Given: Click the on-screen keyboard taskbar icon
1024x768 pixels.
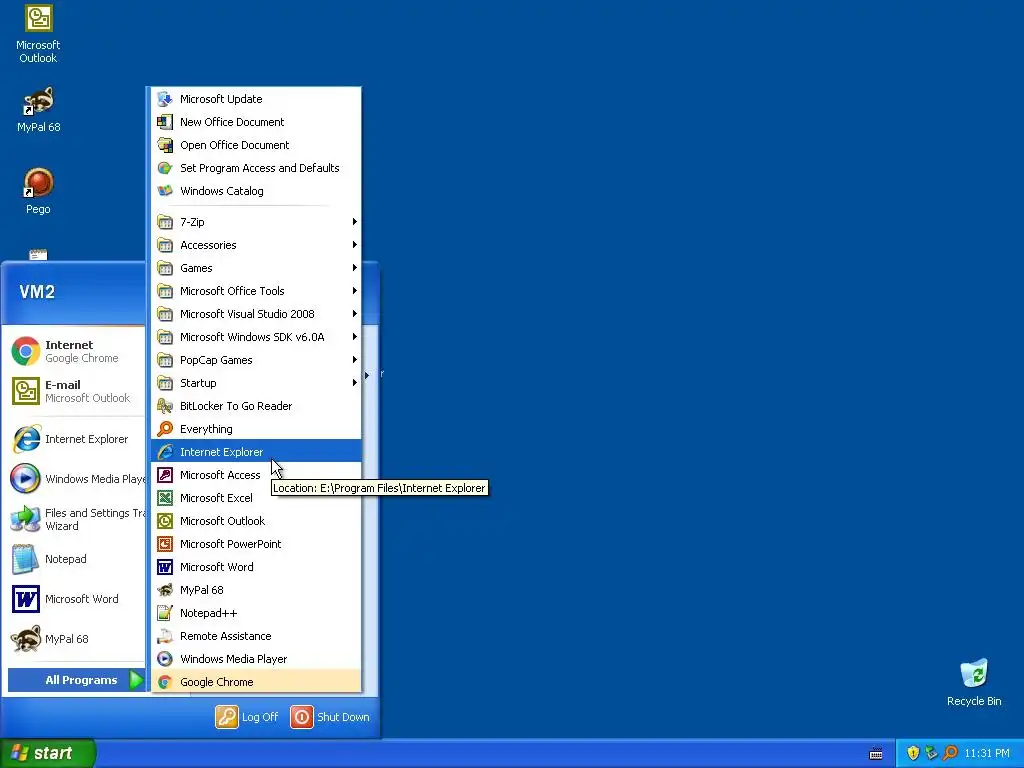Looking at the screenshot, I should pyautogui.click(x=876, y=754).
